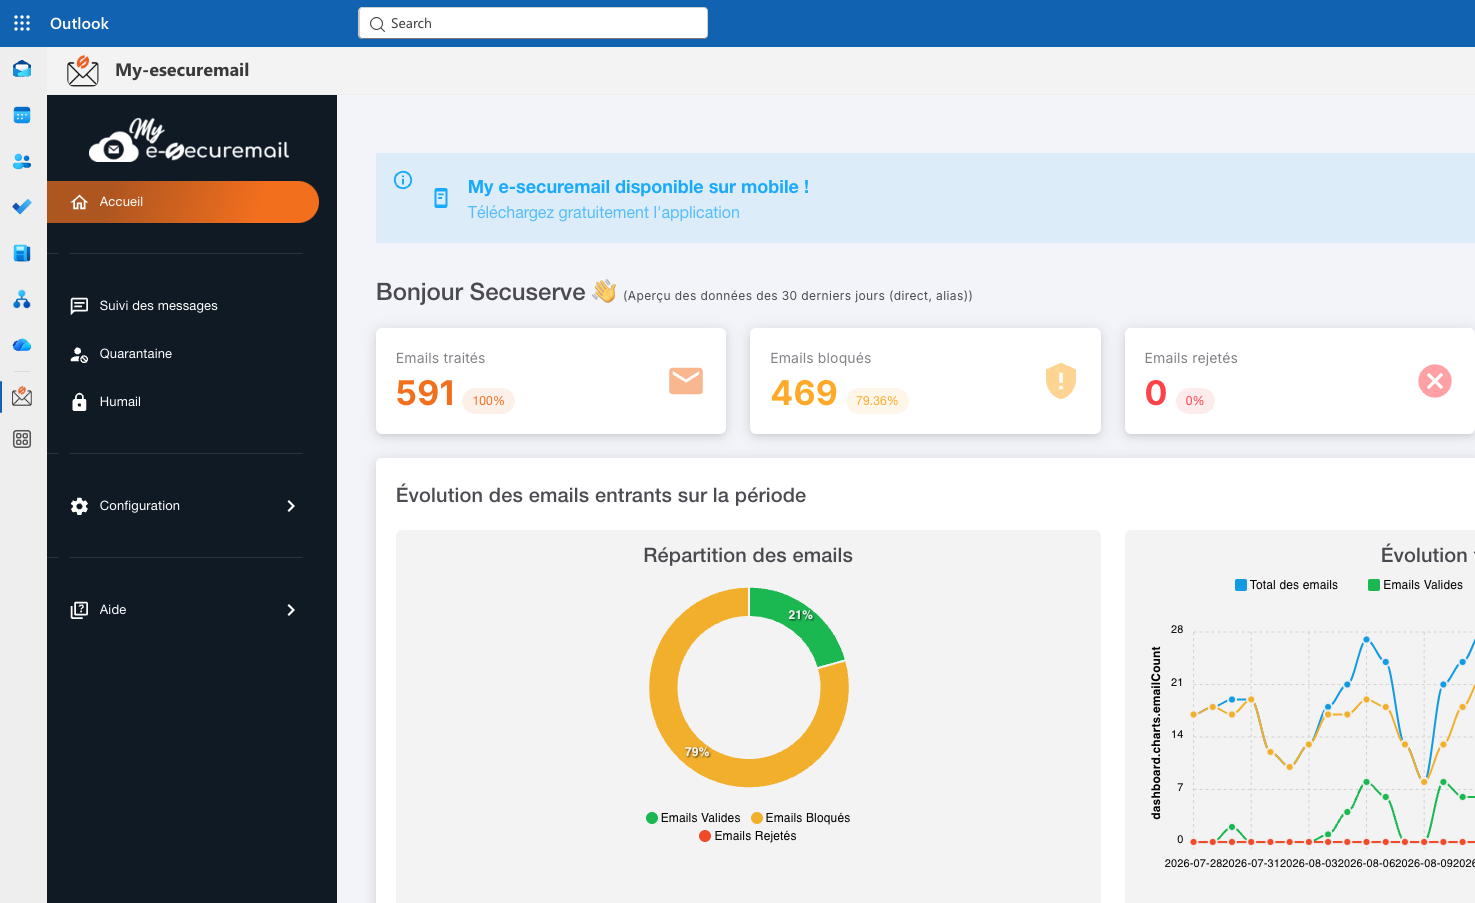Image resolution: width=1475 pixels, height=903 pixels.
Task: Open OneDrive cloud icon in rail
Action: (22, 345)
